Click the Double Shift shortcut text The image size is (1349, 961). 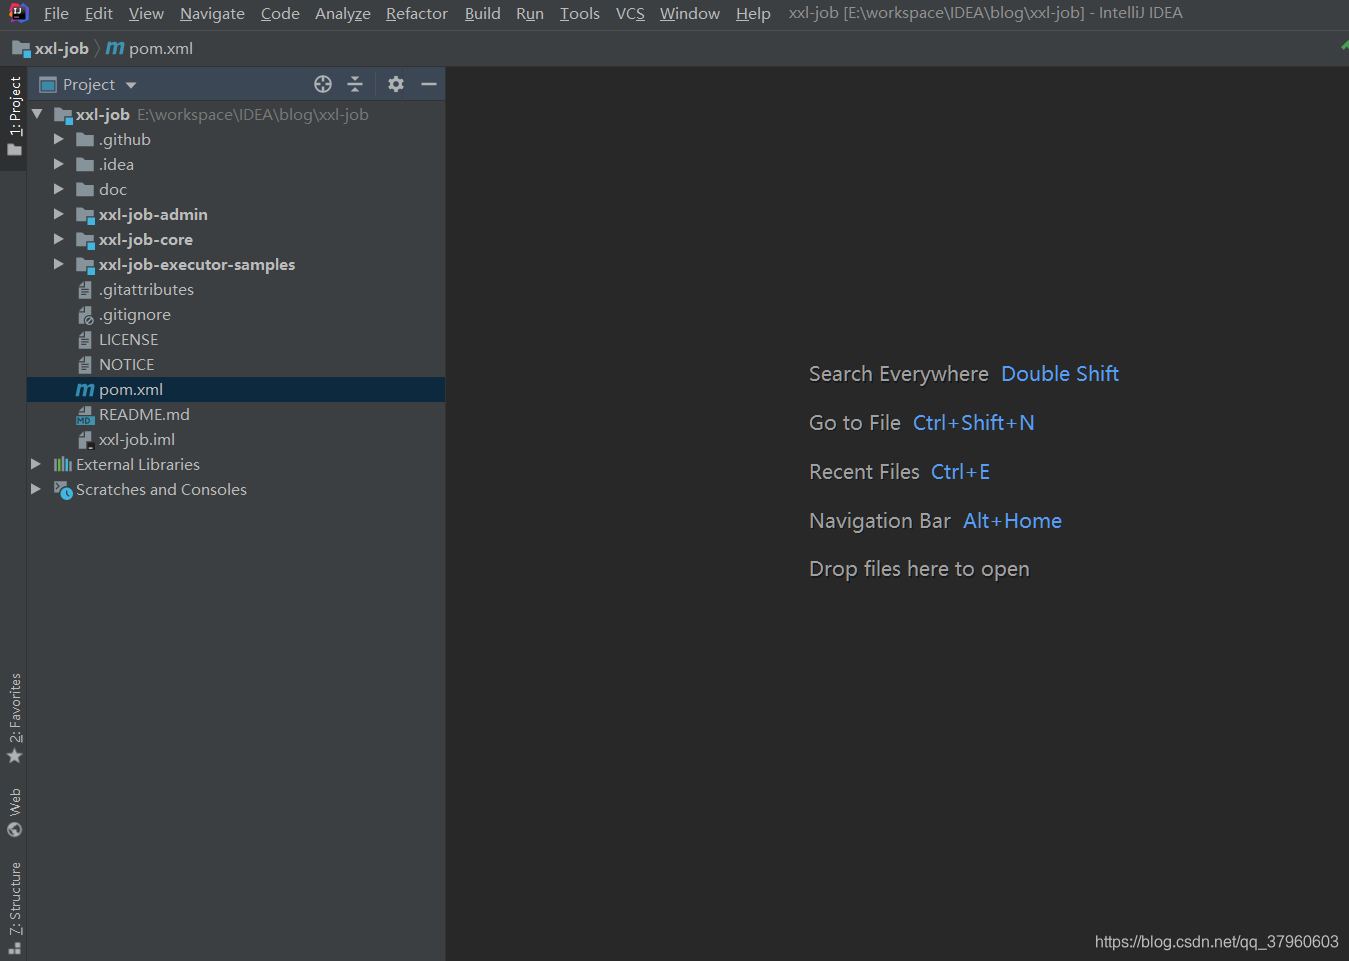[x=1060, y=373]
